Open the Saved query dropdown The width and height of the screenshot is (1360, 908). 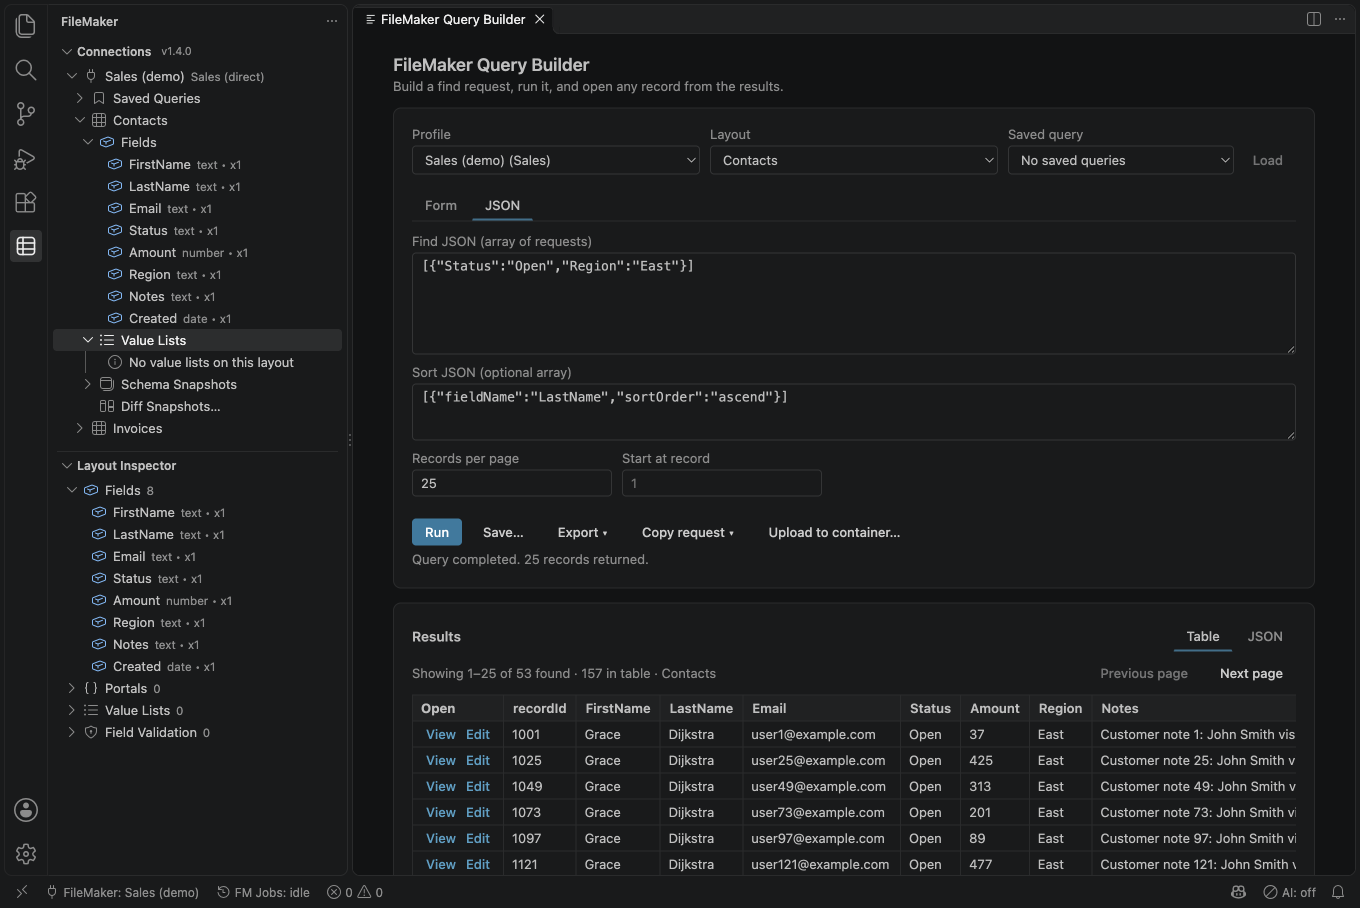1122,160
